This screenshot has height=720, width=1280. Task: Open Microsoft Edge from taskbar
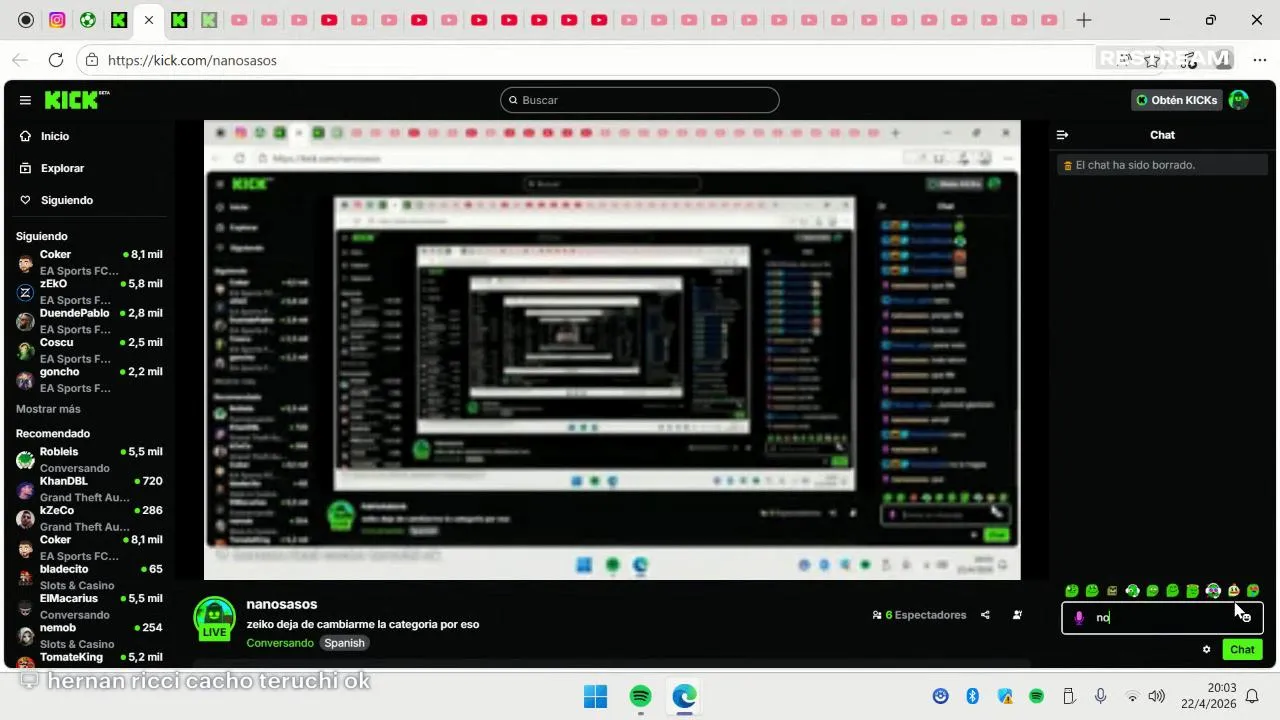[x=684, y=696]
